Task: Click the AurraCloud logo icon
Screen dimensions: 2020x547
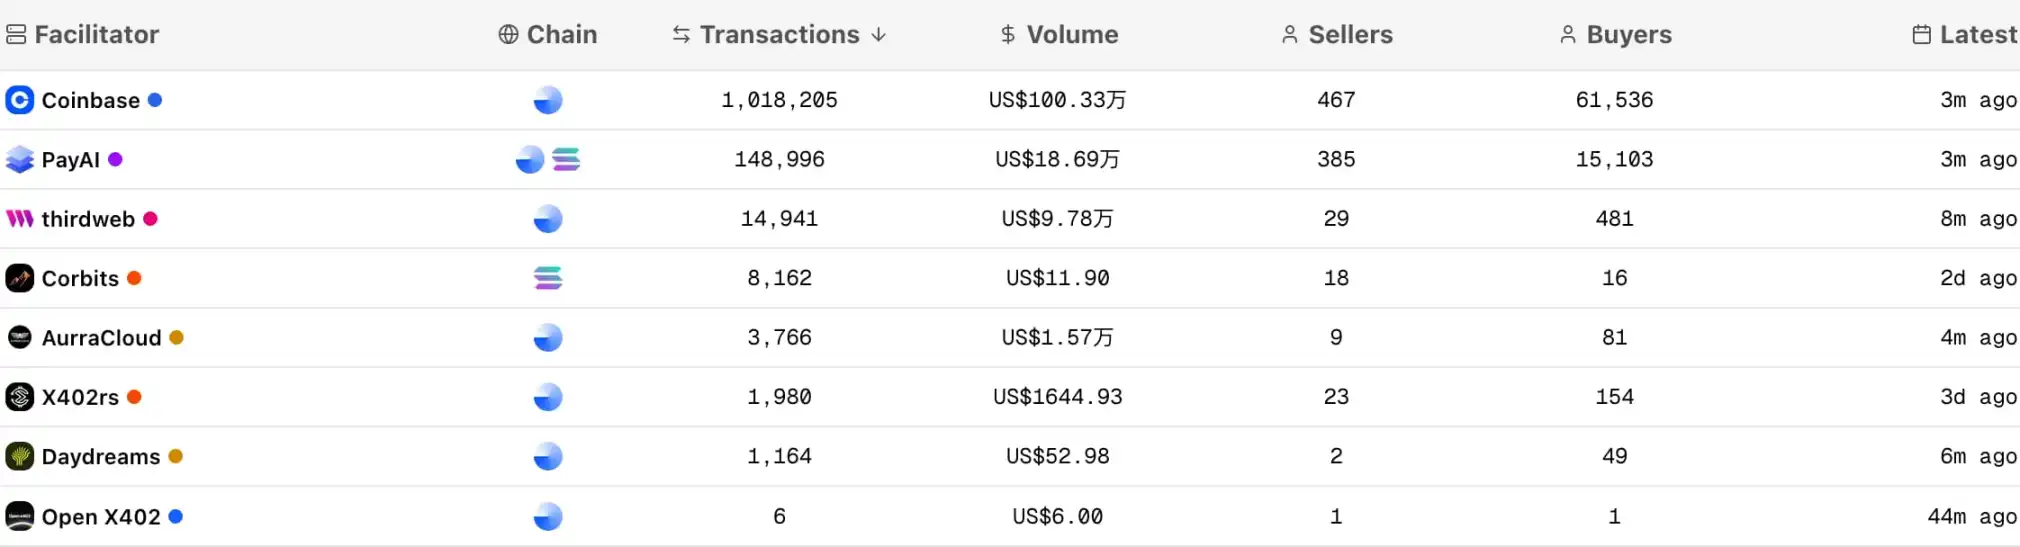Action: point(19,338)
